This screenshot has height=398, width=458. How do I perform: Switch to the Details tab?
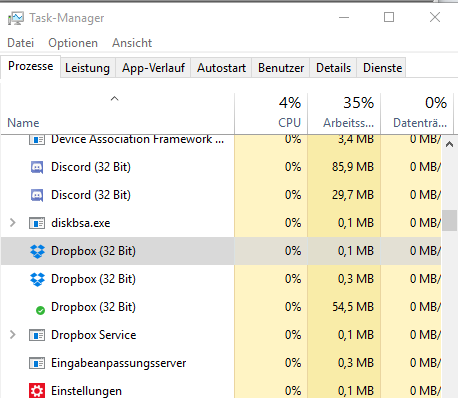(333, 68)
